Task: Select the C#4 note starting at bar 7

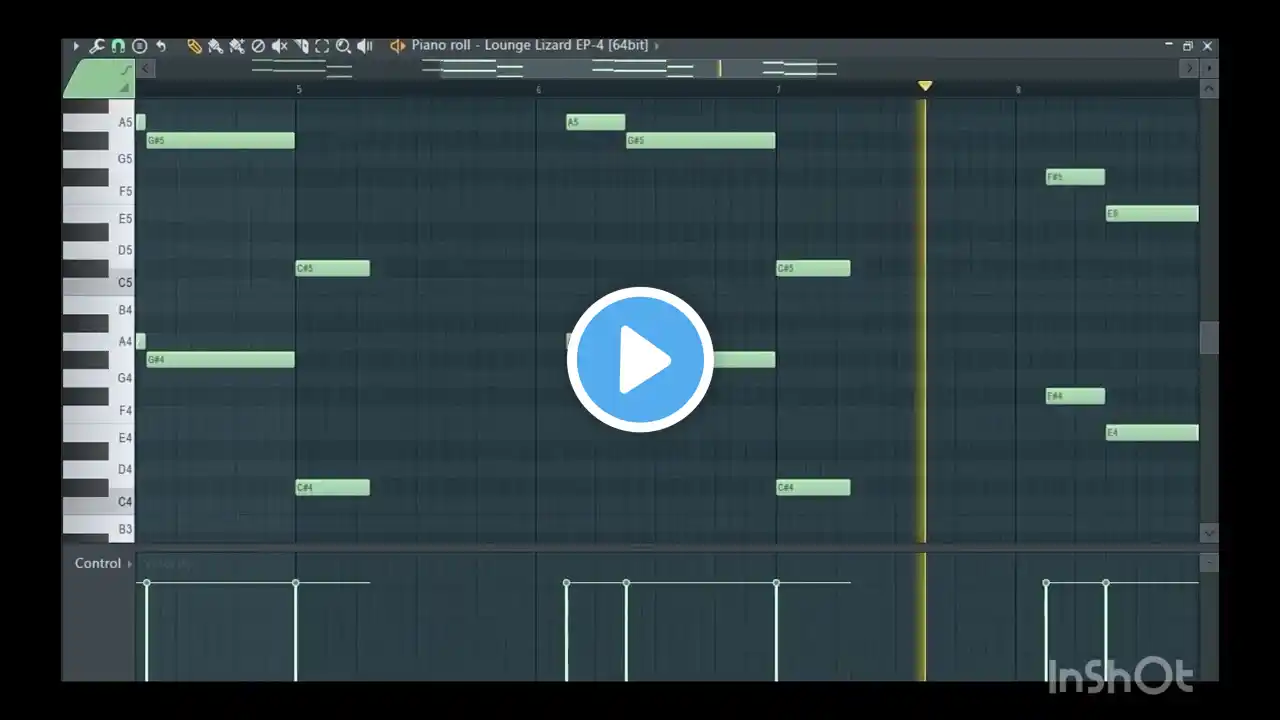Action: (x=813, y=488)
